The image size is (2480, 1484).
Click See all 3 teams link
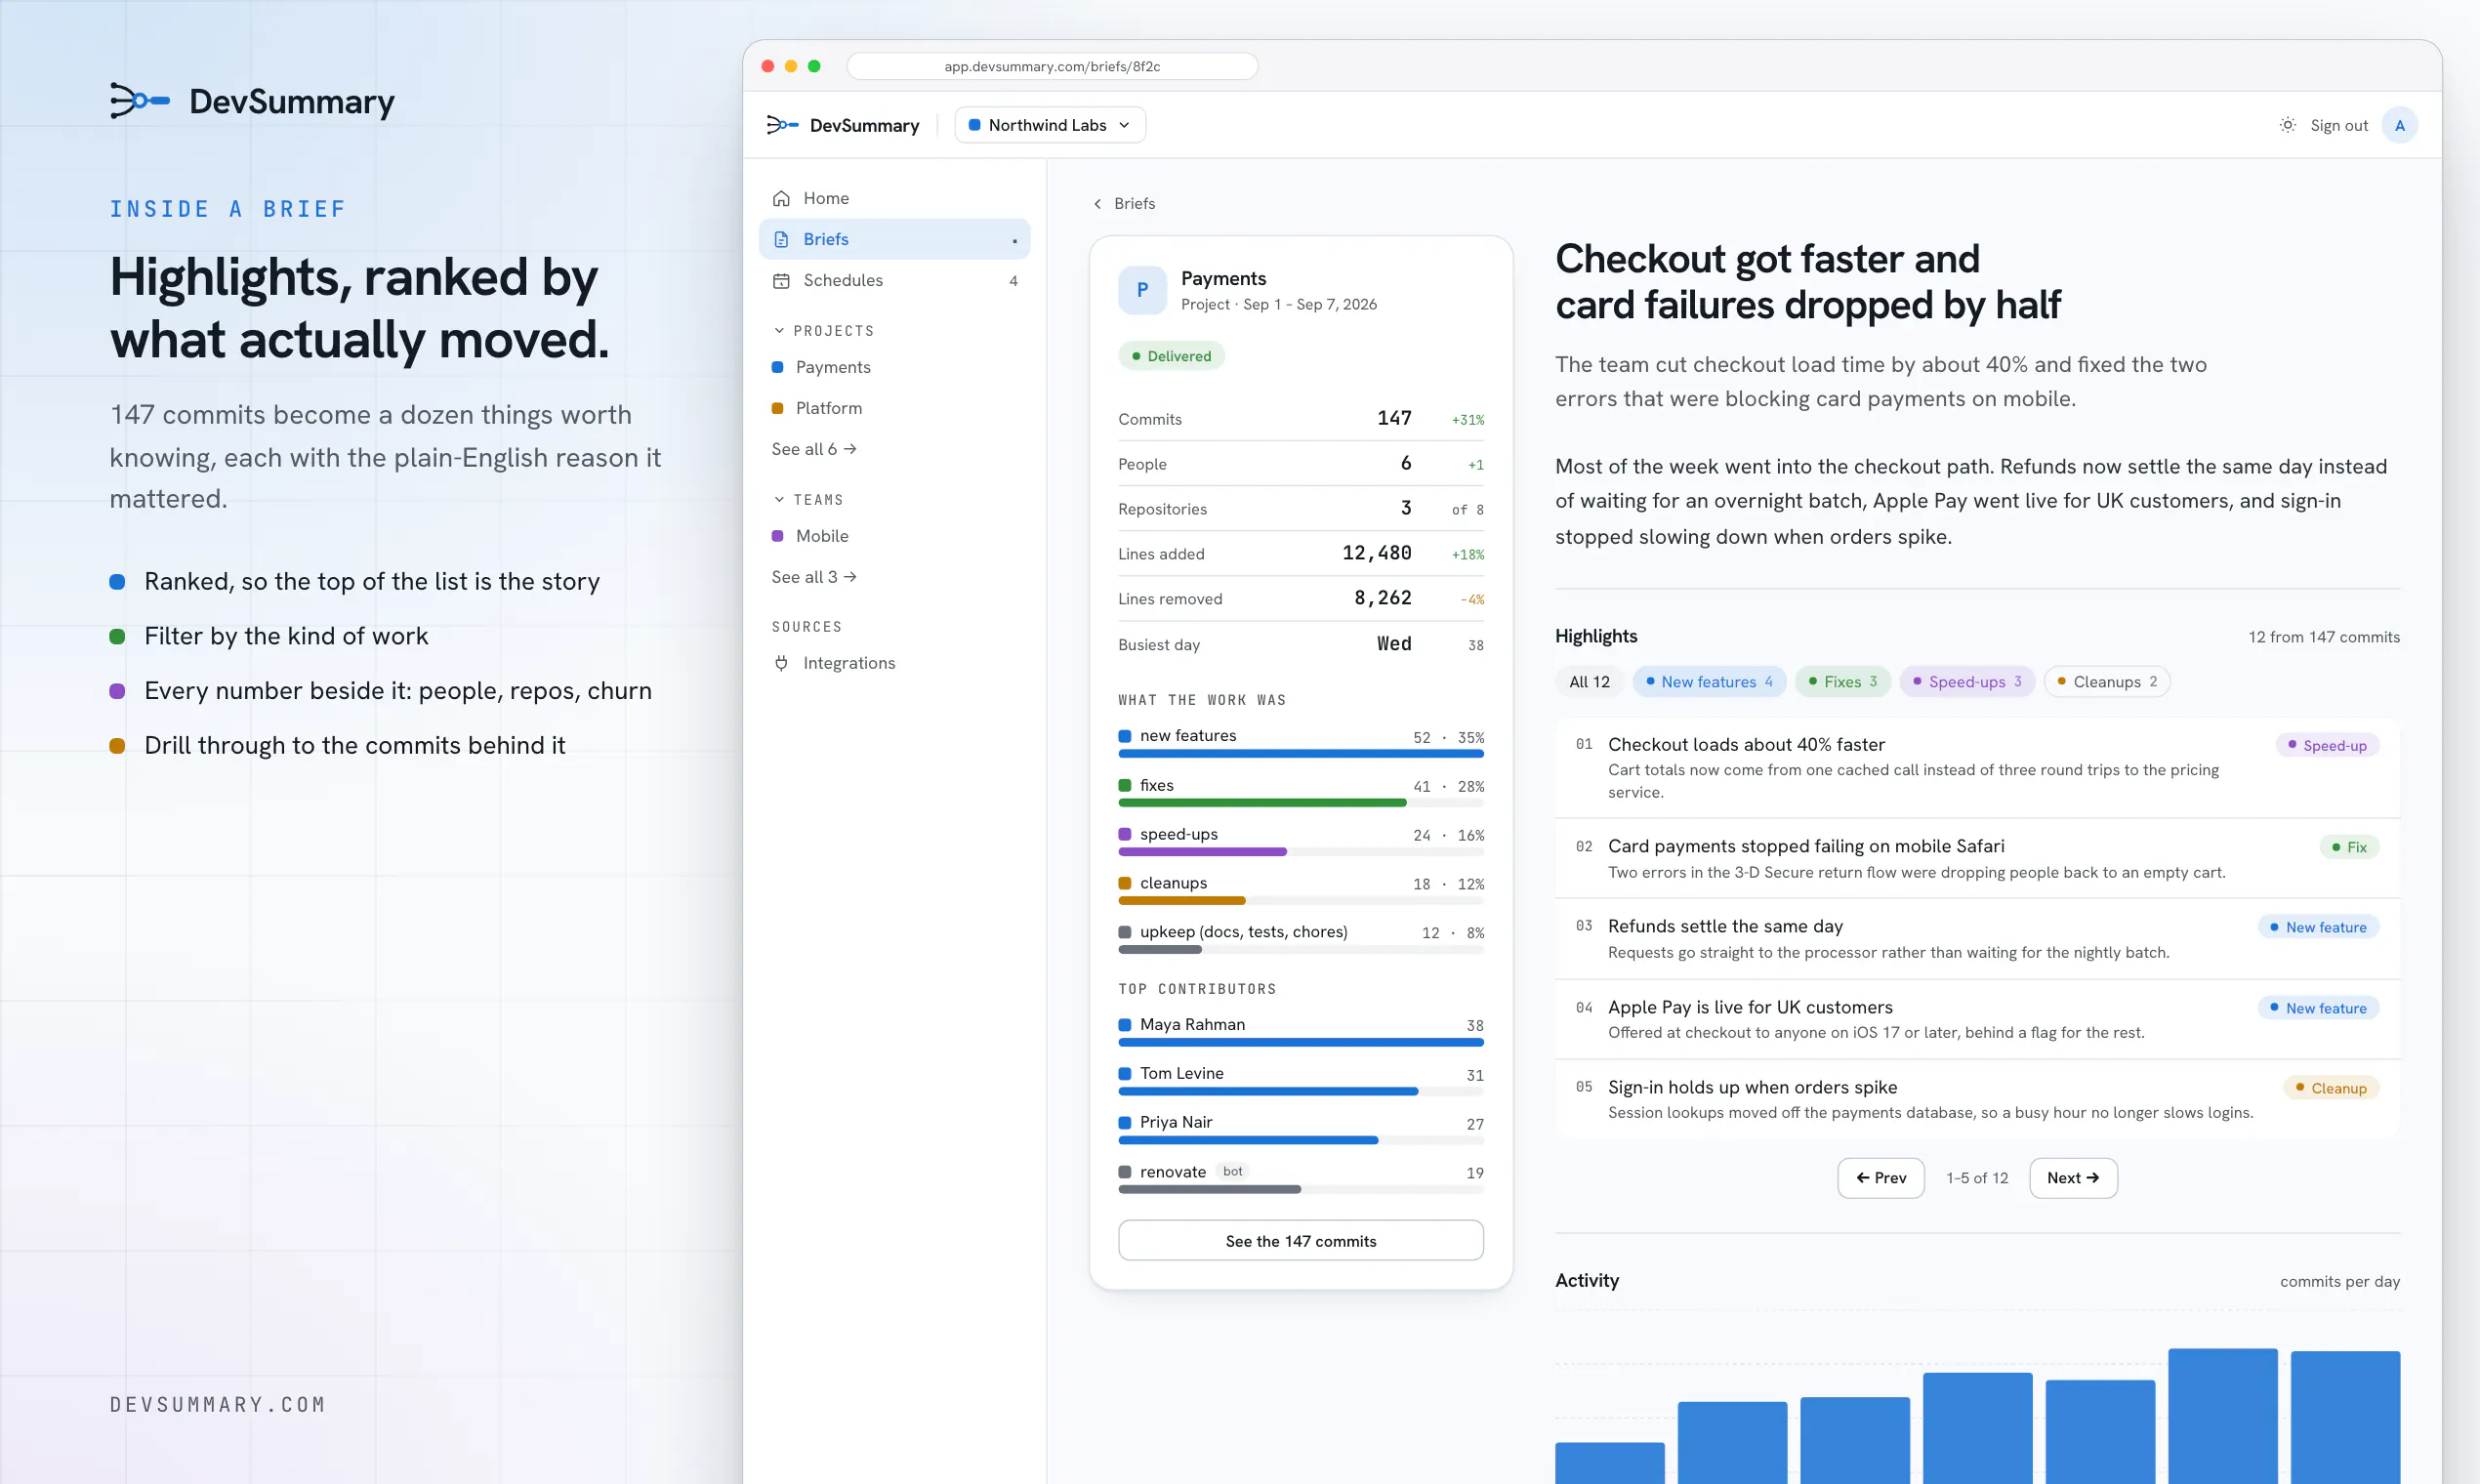pos(814,577)
